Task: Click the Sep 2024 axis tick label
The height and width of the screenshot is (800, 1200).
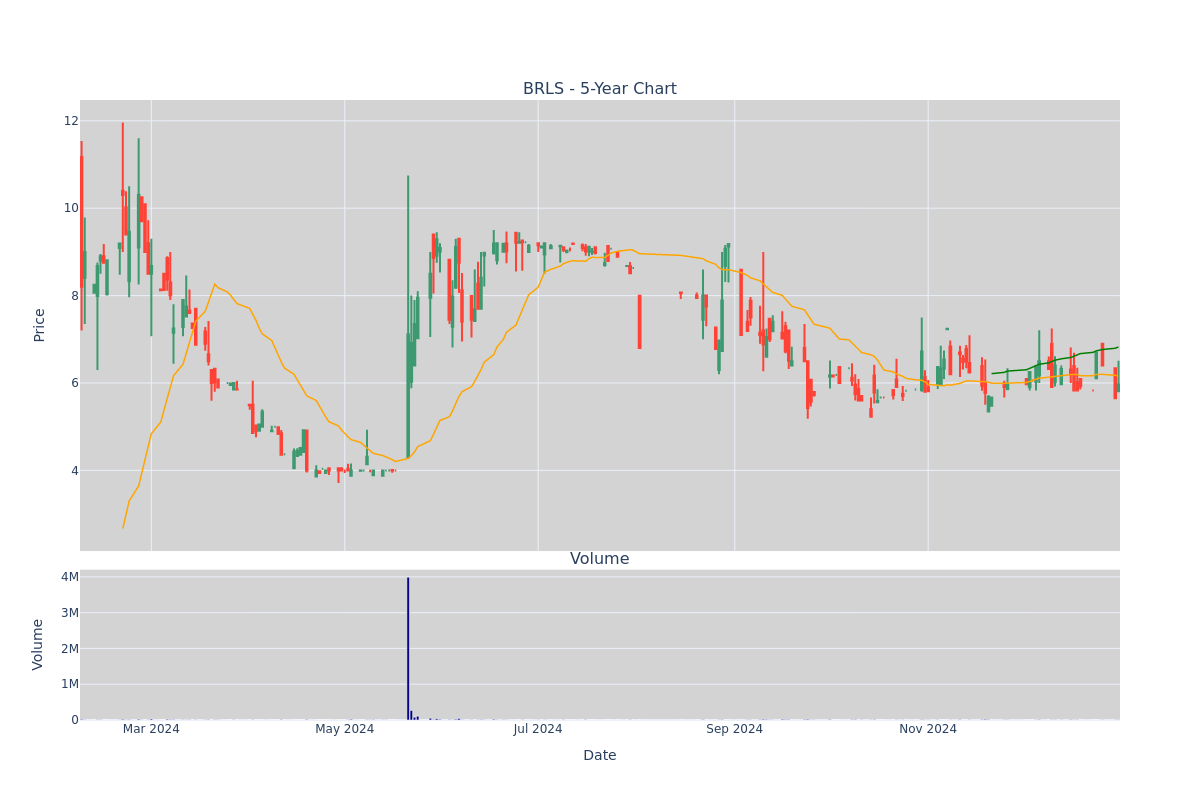Action: click(734, 729)
